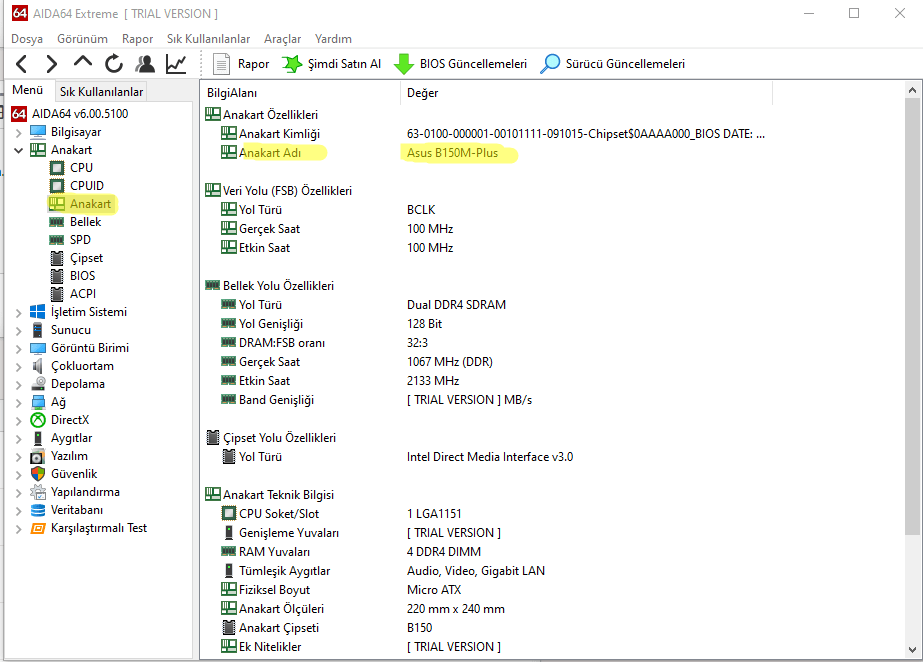Image resolution: width=923 pixels, height=662 pixels.
Task: Expand the Yapılandırma tree node
Action: coord(18,493)
